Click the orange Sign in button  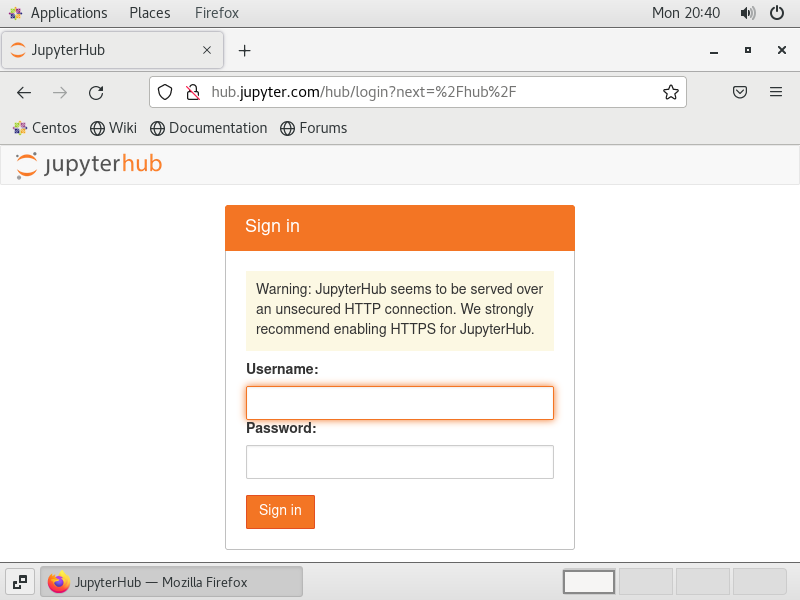coord(280,511)
